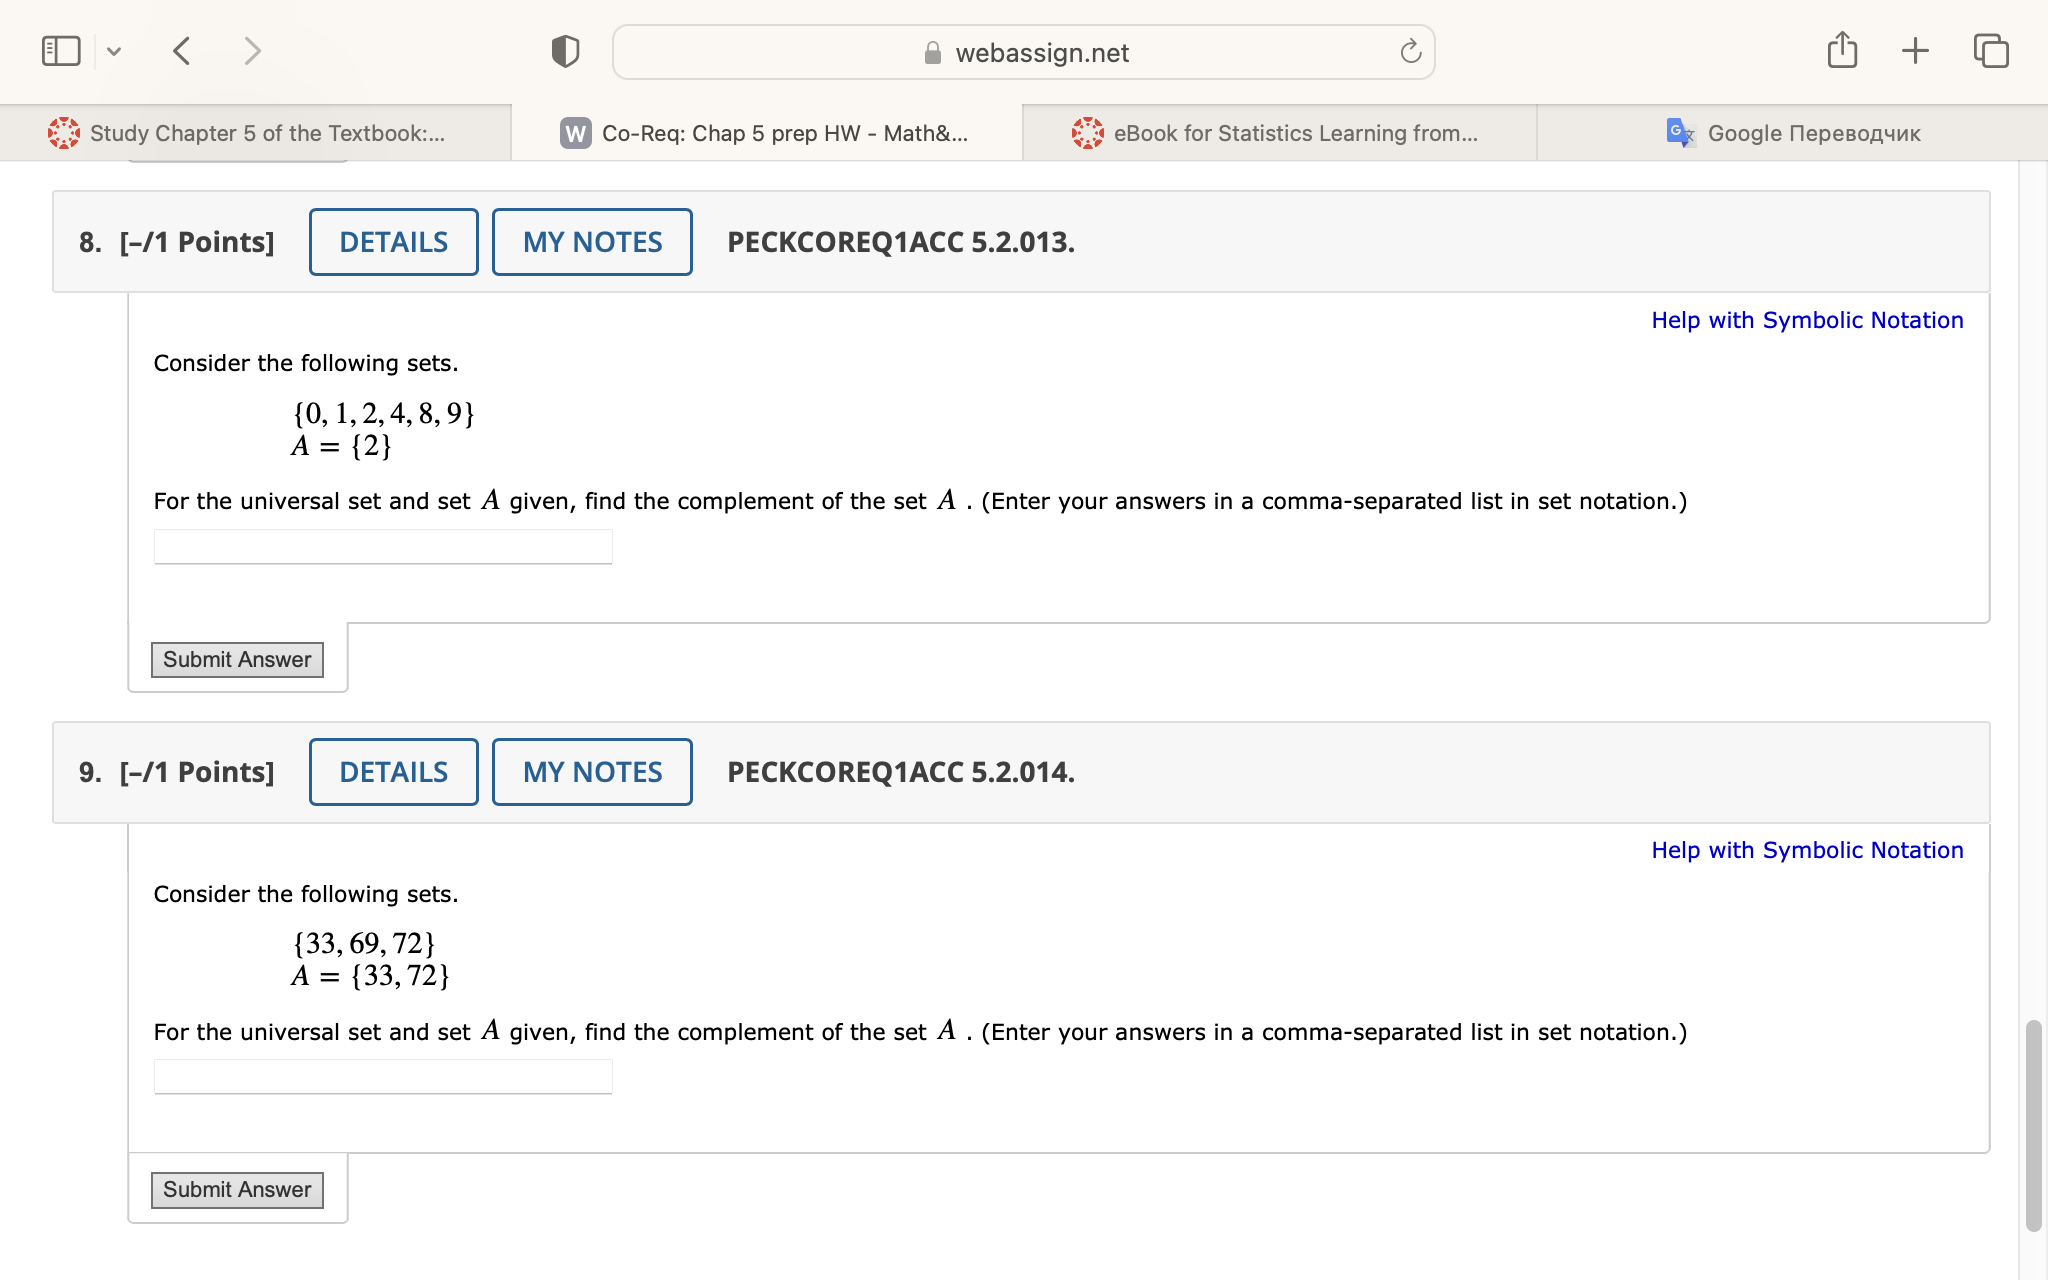2048x1280 pixels.
Task: Show the tab overview icon
Action: pos(1990,50)
